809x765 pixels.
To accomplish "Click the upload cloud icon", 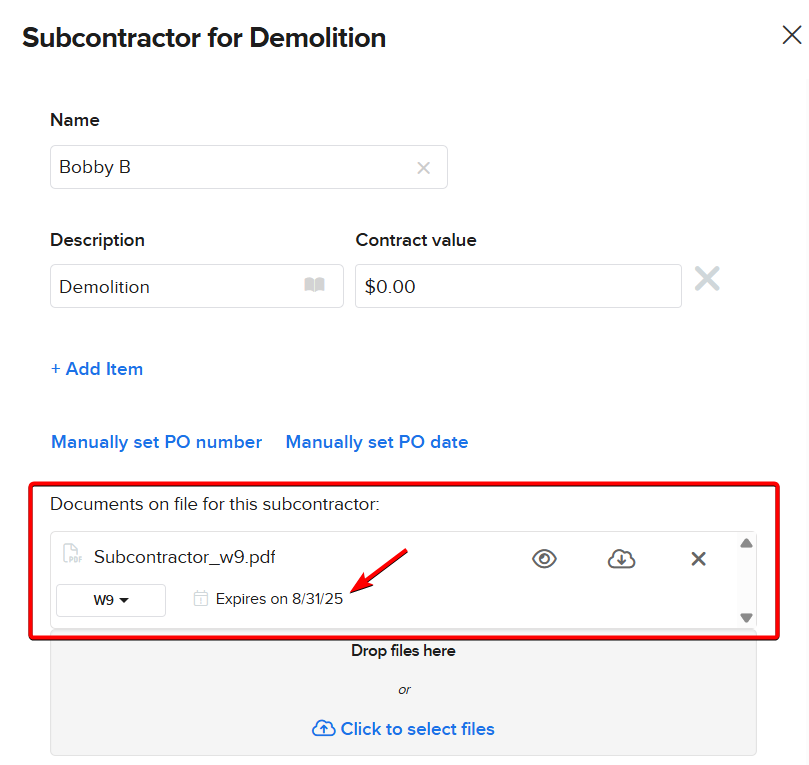I will 323,729.
